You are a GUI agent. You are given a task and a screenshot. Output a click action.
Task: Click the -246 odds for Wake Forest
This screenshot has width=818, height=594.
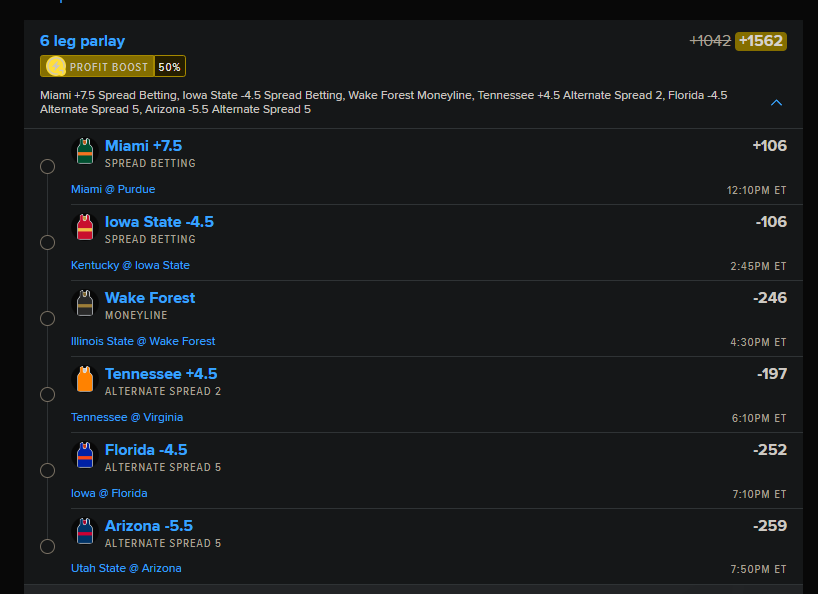pyautogui.click(x=770, y=298)
